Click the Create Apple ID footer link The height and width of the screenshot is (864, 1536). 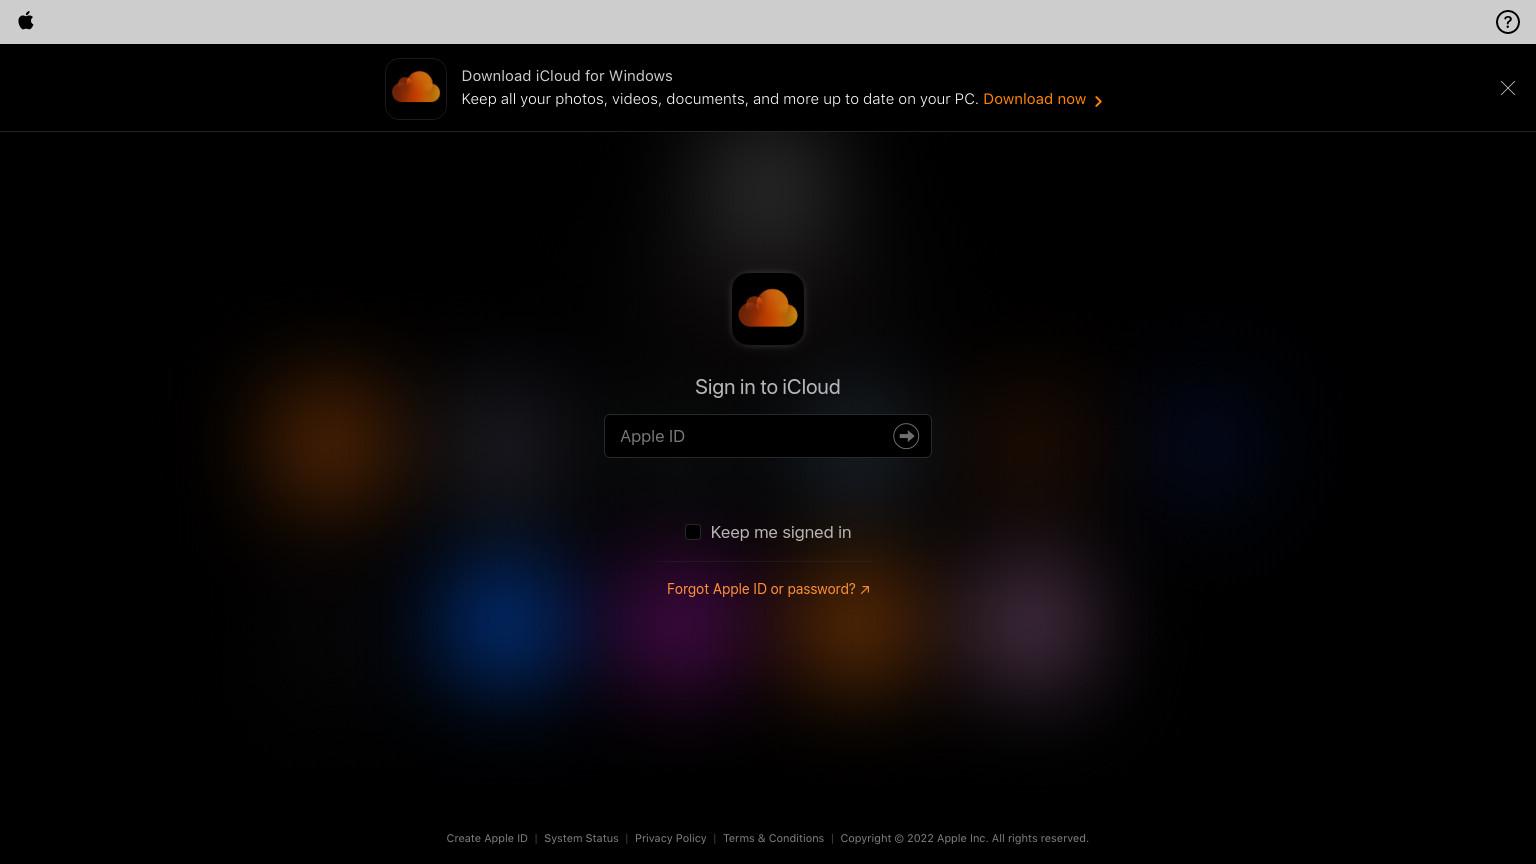pos(487,838)
